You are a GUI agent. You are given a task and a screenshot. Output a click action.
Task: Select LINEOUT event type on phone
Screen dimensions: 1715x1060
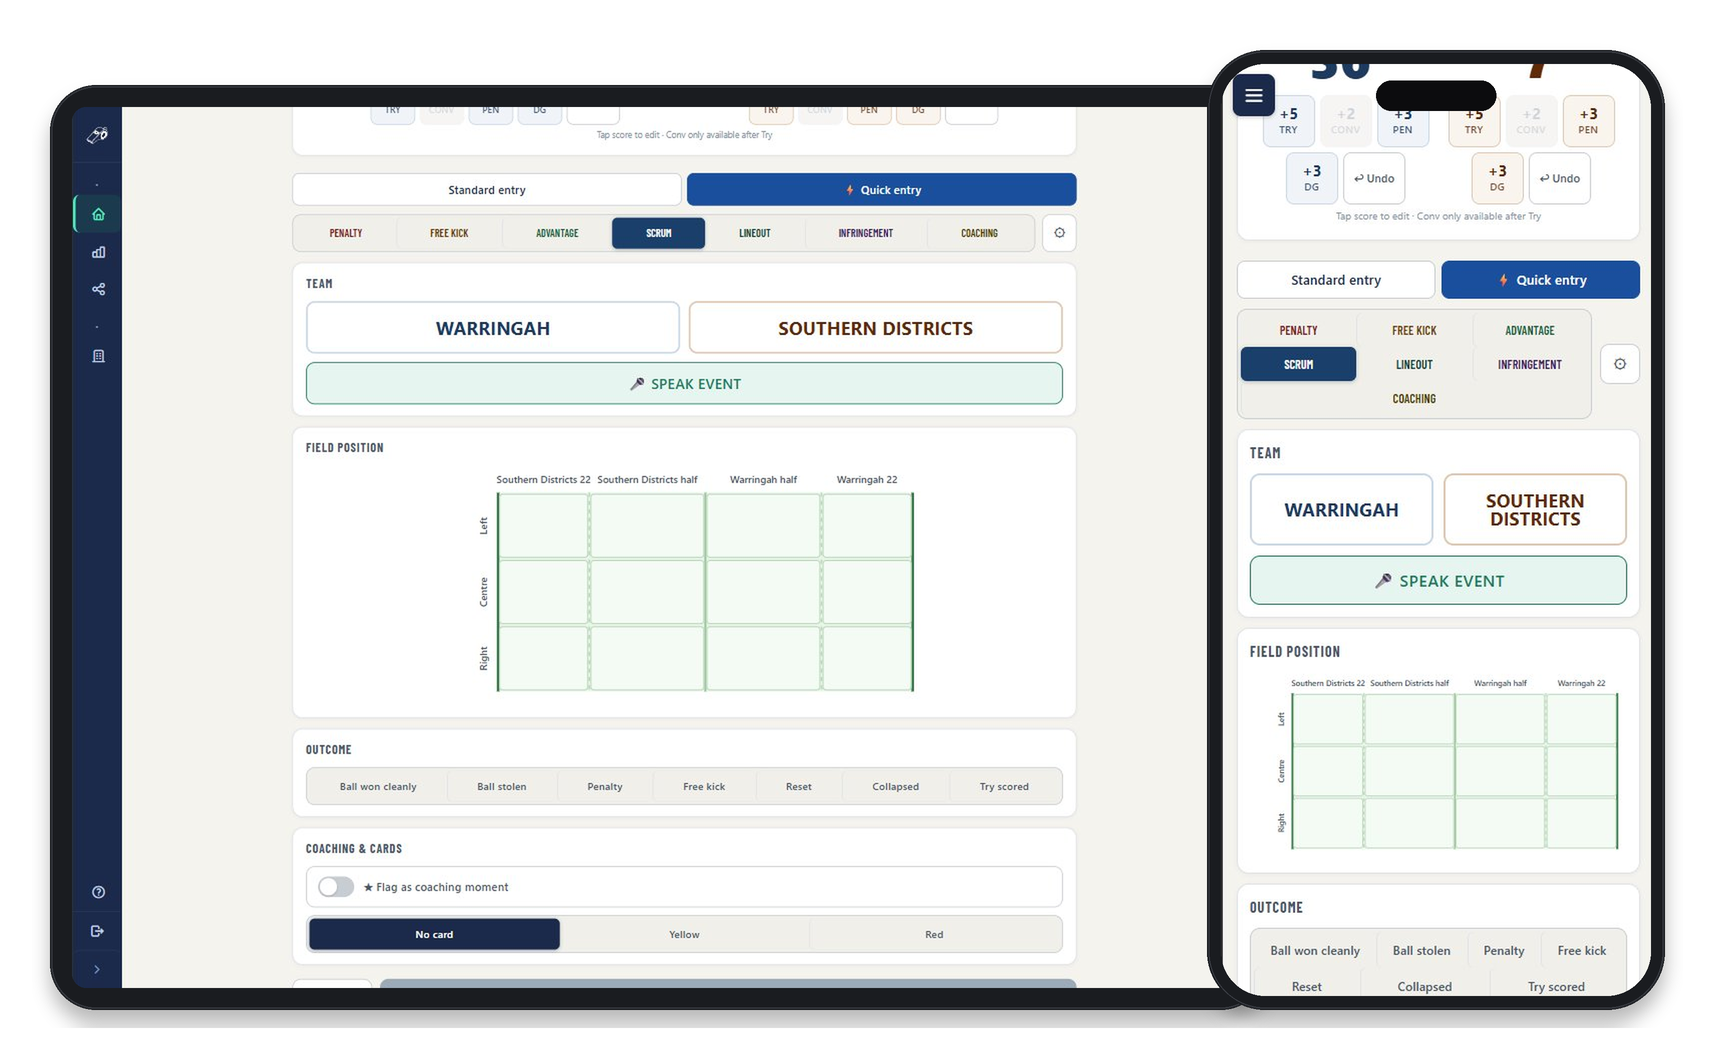[x=1414, y=364]
